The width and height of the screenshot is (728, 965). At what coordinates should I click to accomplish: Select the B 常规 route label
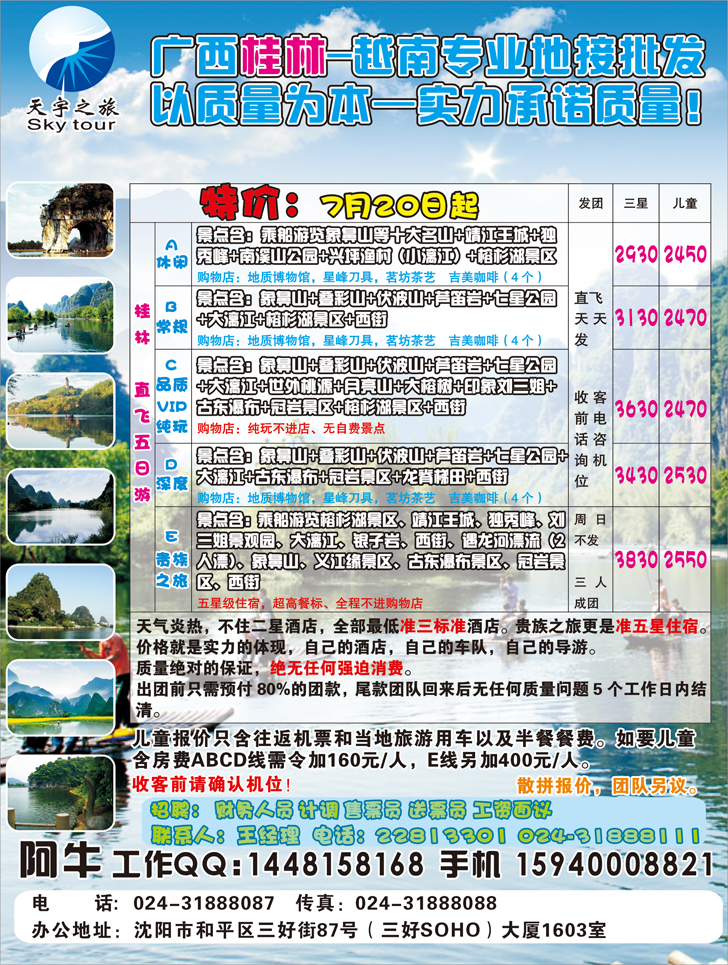tap(172, 318)
